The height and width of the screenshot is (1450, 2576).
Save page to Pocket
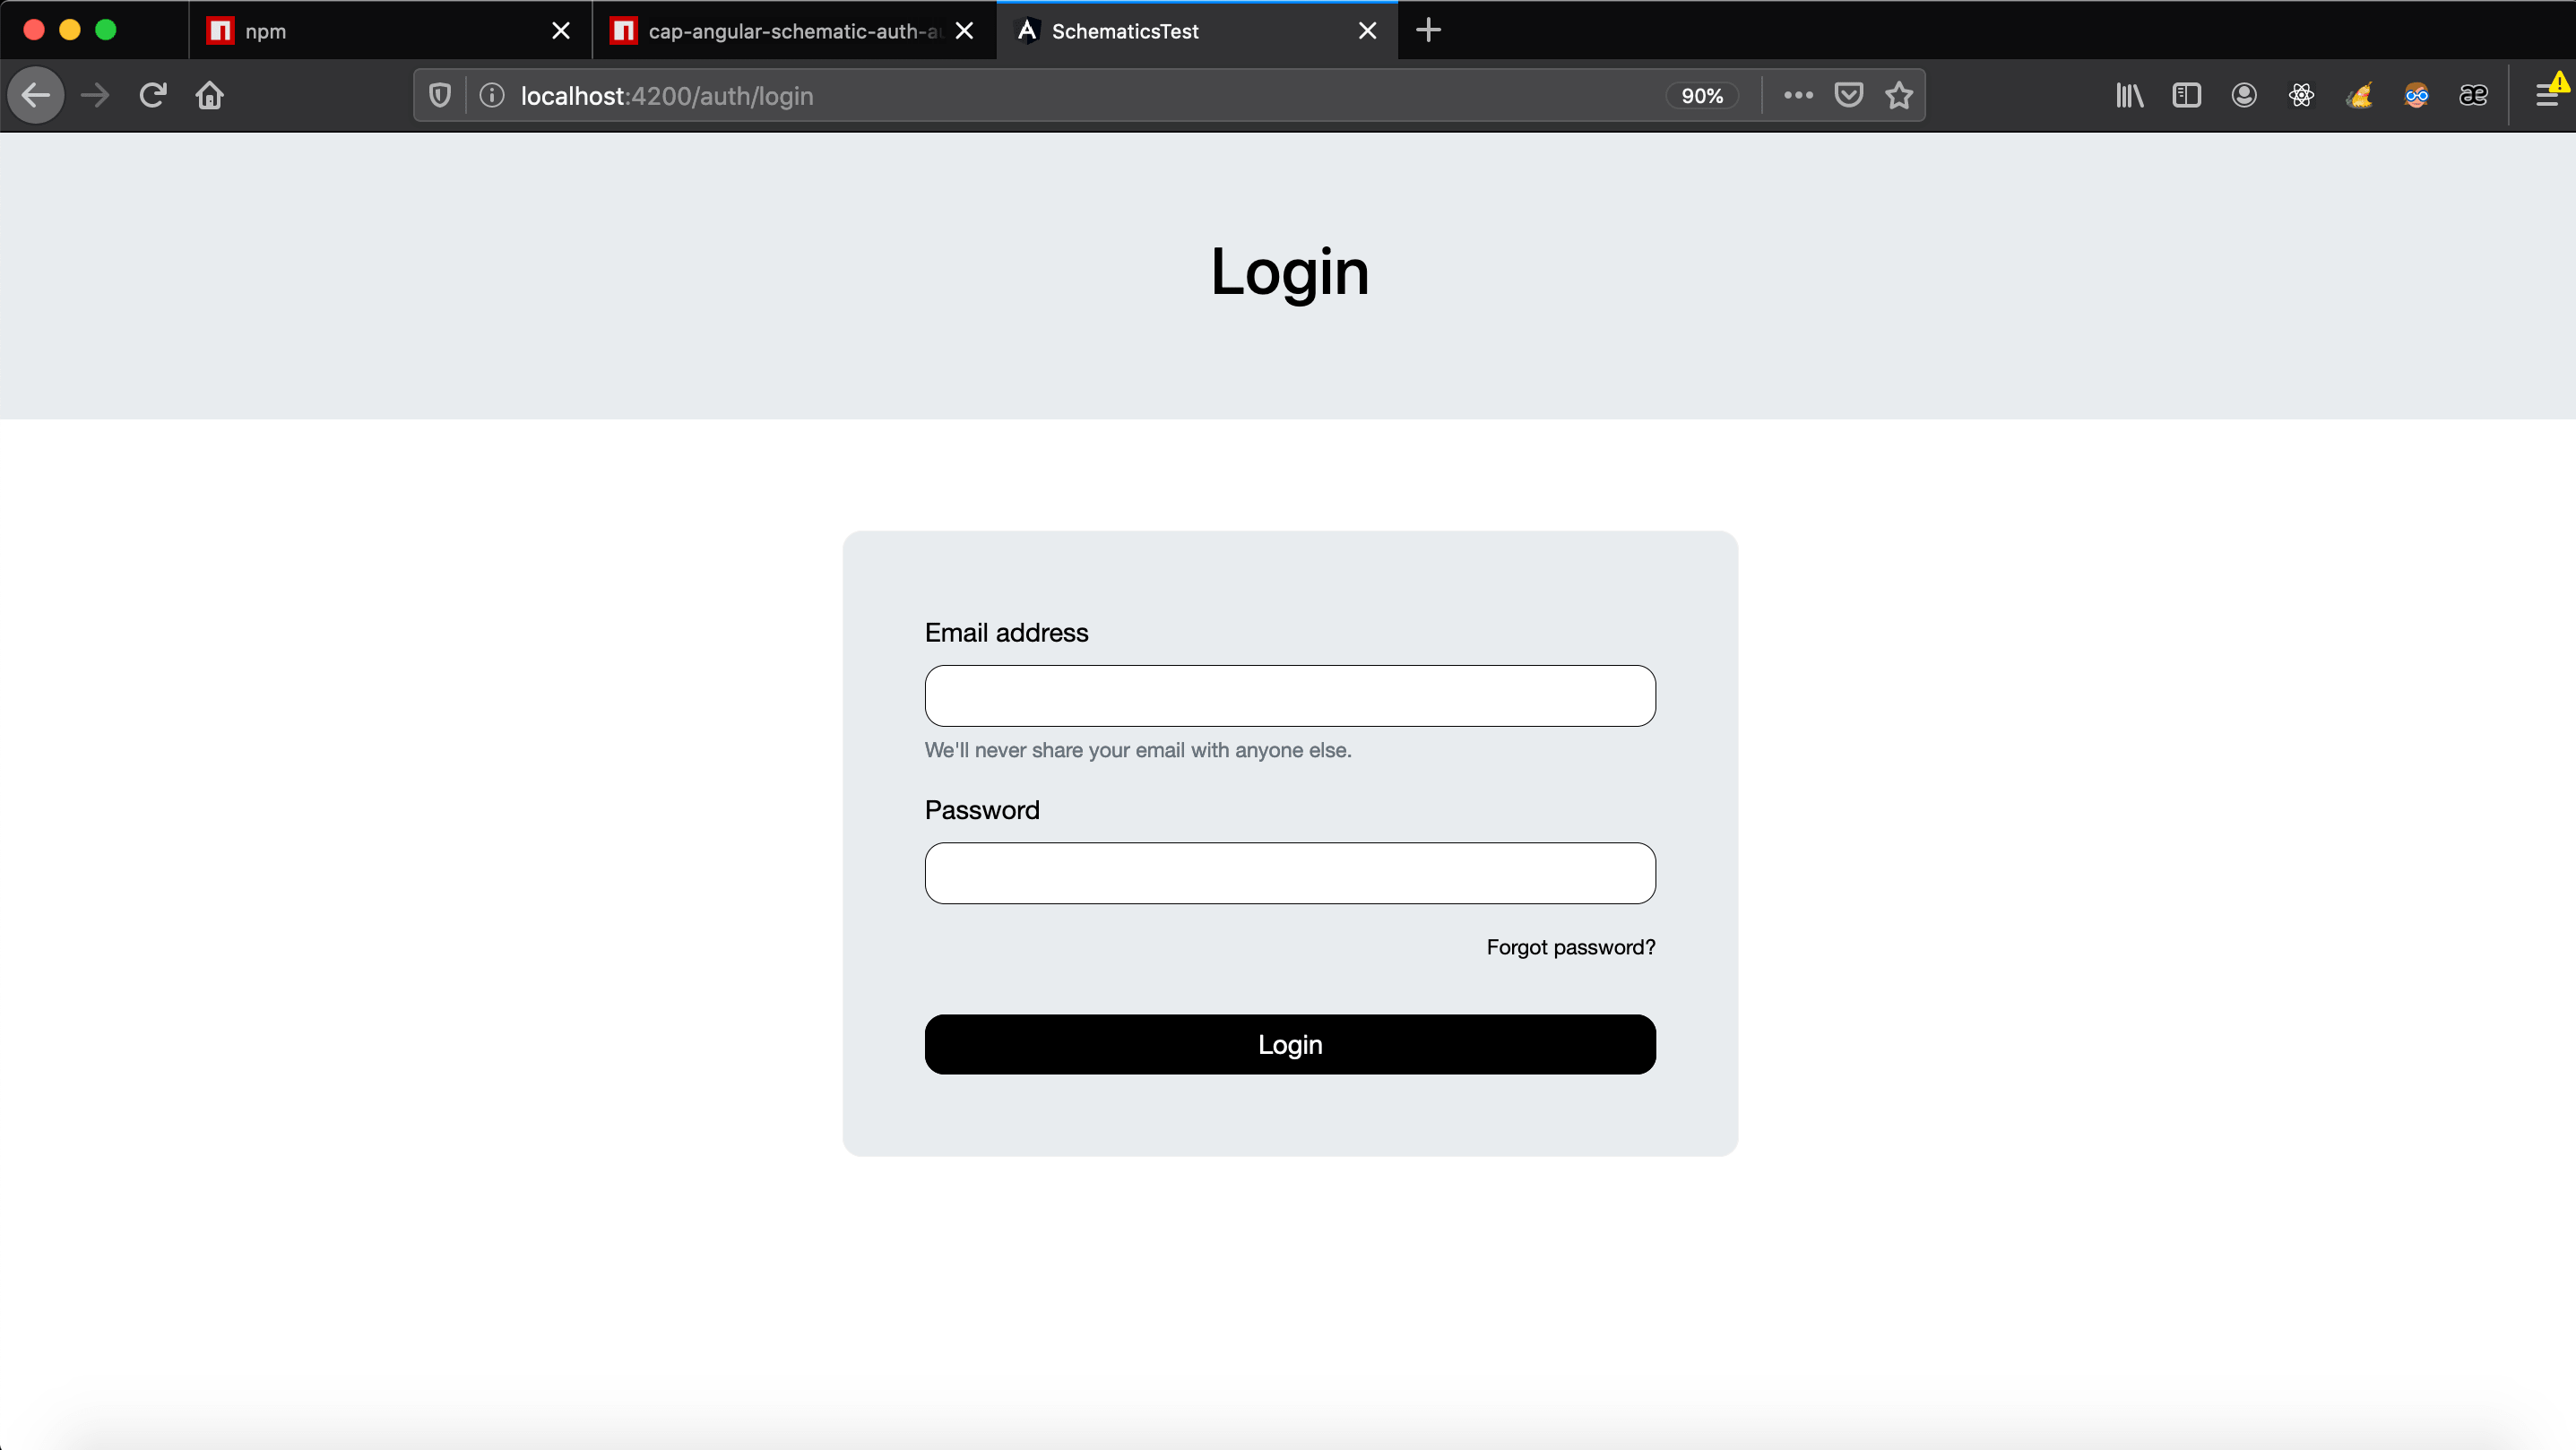[x=1848, y=96]
